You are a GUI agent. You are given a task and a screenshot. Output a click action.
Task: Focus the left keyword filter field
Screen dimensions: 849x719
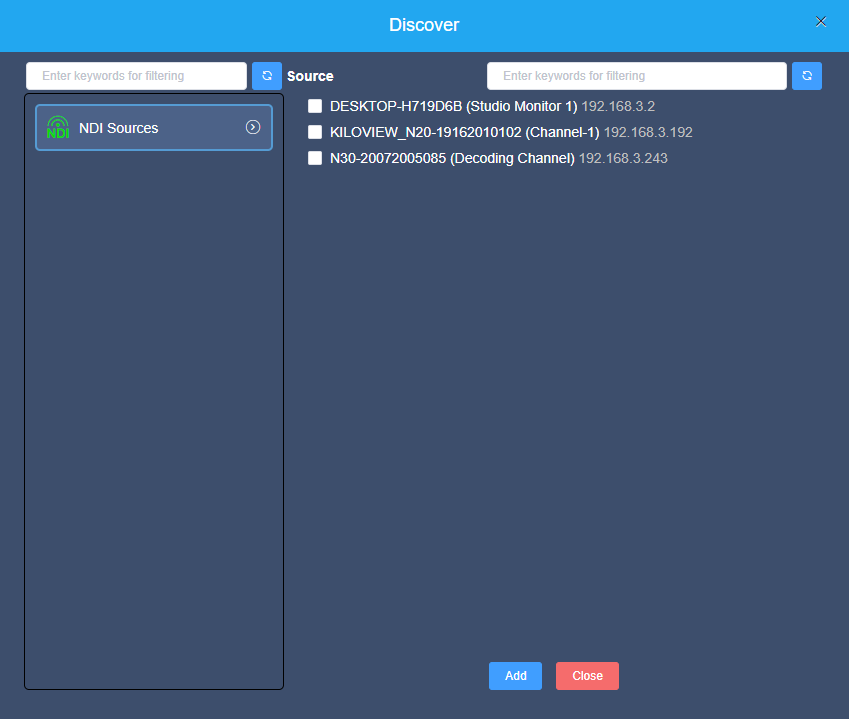tap(136, 76)
